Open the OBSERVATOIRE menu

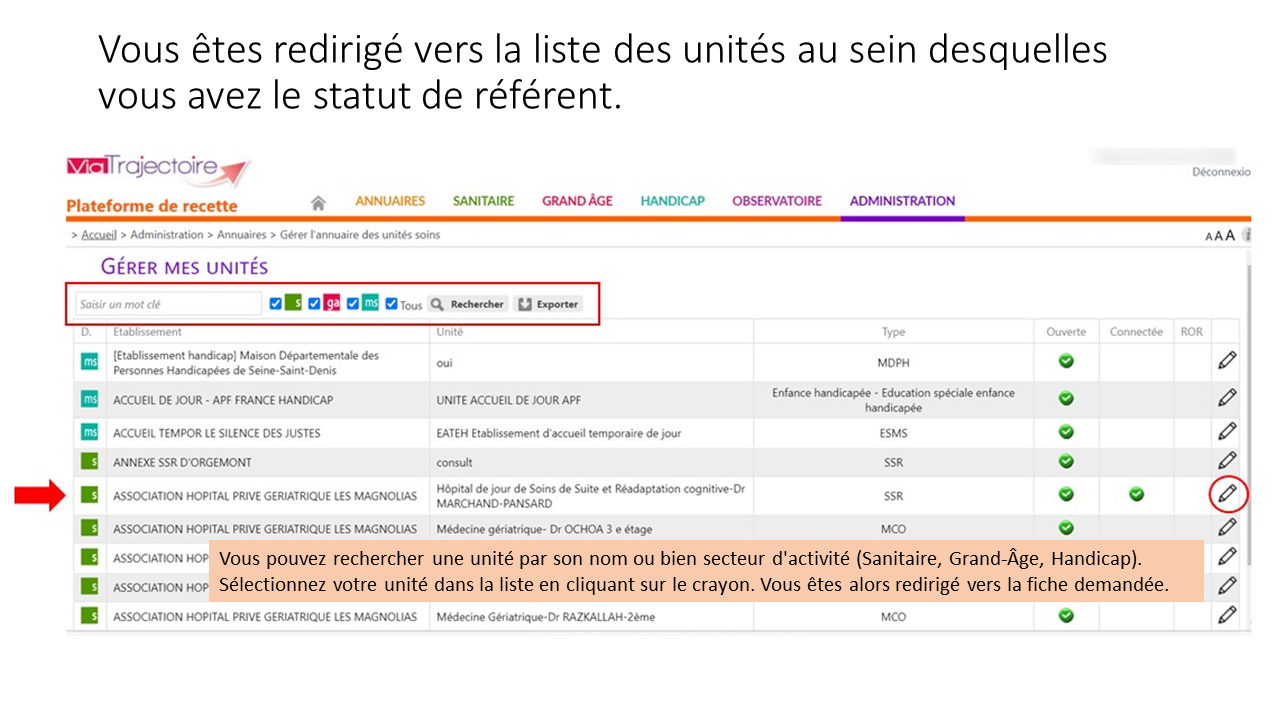[x=776, y=201]
